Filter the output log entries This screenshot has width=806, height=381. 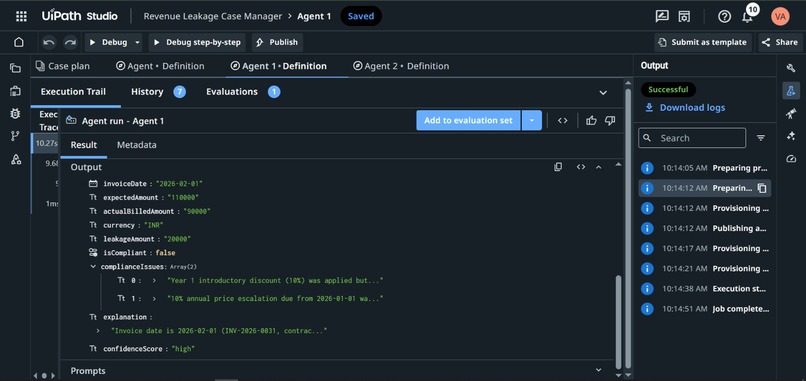[x=761, y=138]
